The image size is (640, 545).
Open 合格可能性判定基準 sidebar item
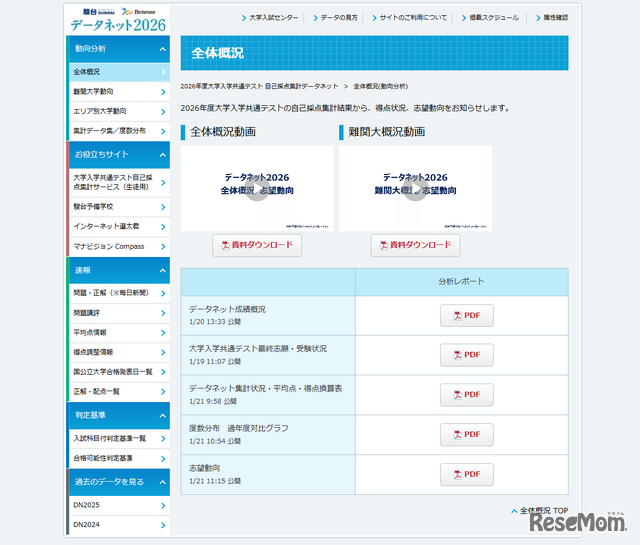coord(119,458)
